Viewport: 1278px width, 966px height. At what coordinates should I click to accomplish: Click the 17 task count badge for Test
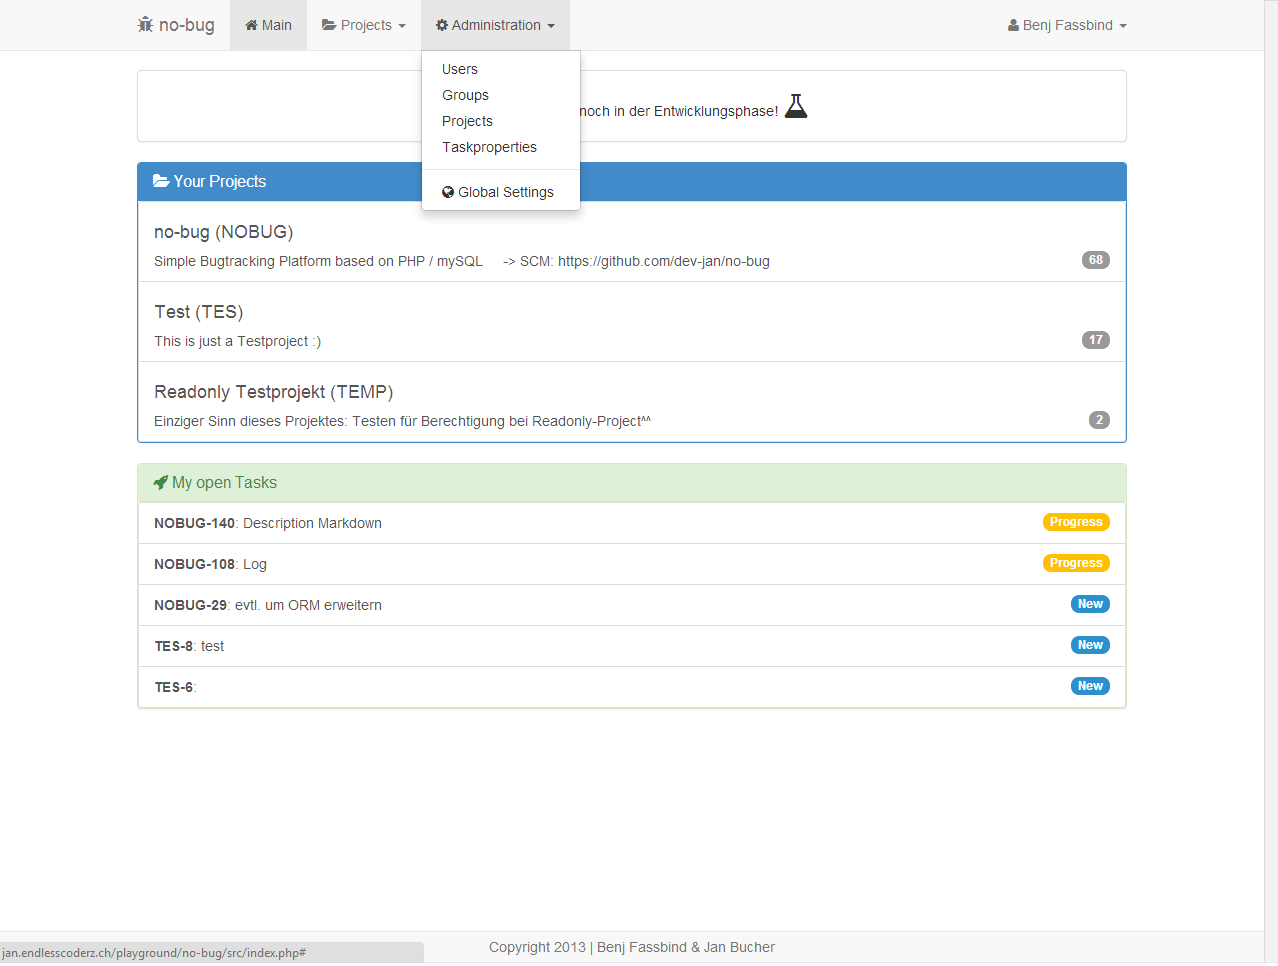click(x=1095, y=340)
